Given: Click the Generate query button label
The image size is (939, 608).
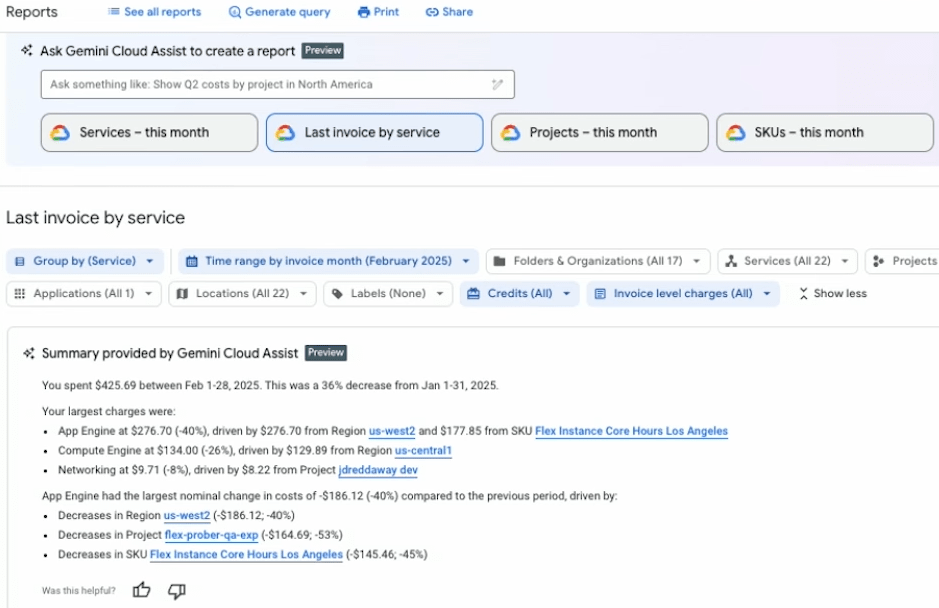Looking at the screenshot, I should pyautogui.click(x=287, y=12).
